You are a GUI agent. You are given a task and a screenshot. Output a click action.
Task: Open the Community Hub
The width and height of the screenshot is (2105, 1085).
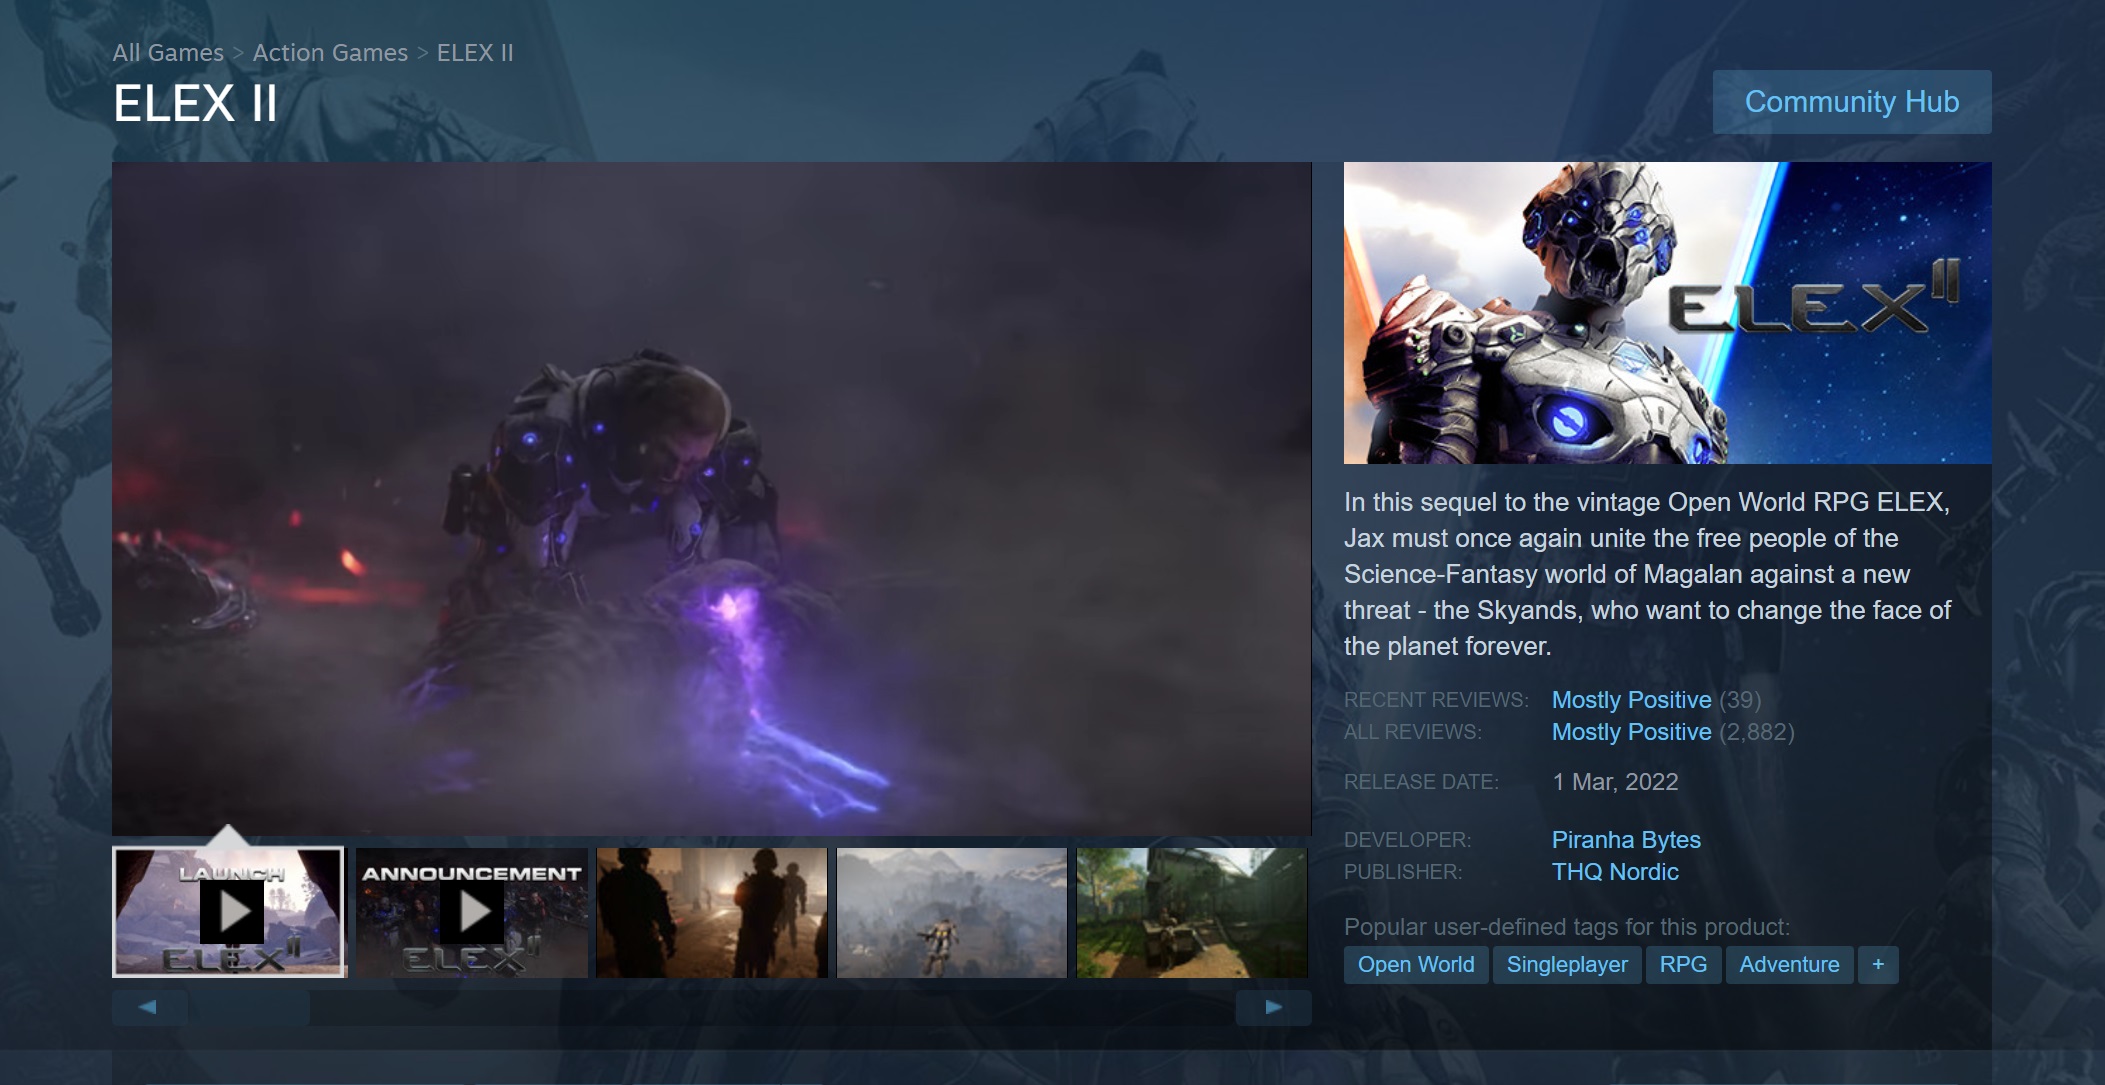pos(1851,102)
